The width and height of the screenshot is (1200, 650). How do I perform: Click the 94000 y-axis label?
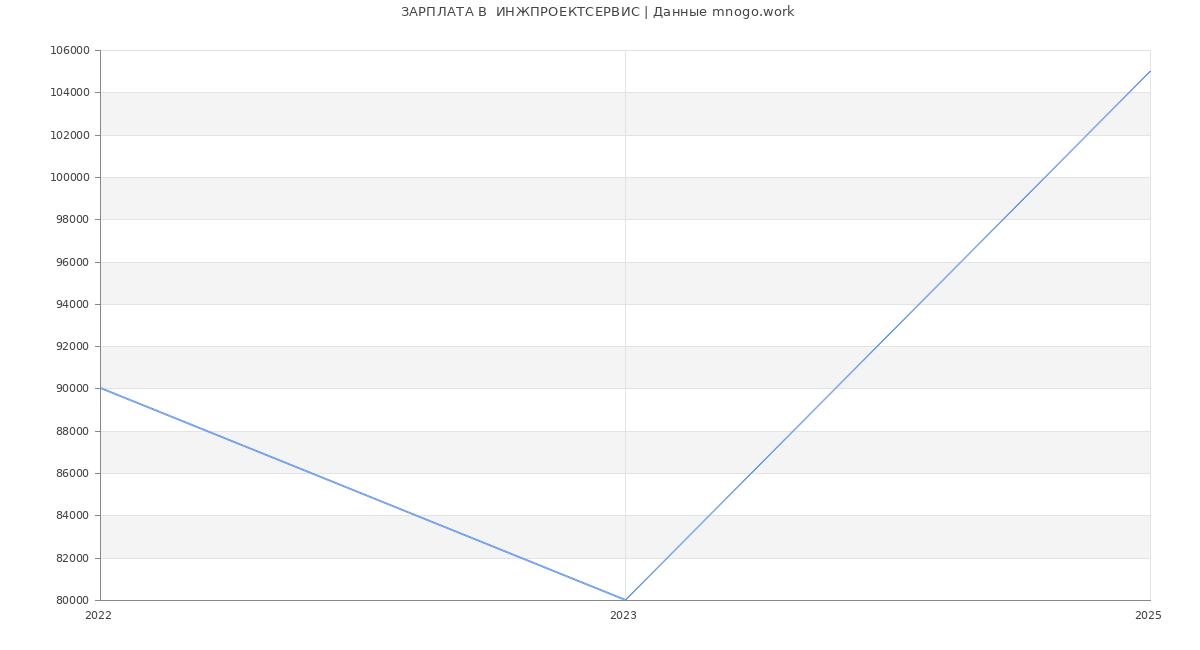pyautogui.click(x=73, y=304)
